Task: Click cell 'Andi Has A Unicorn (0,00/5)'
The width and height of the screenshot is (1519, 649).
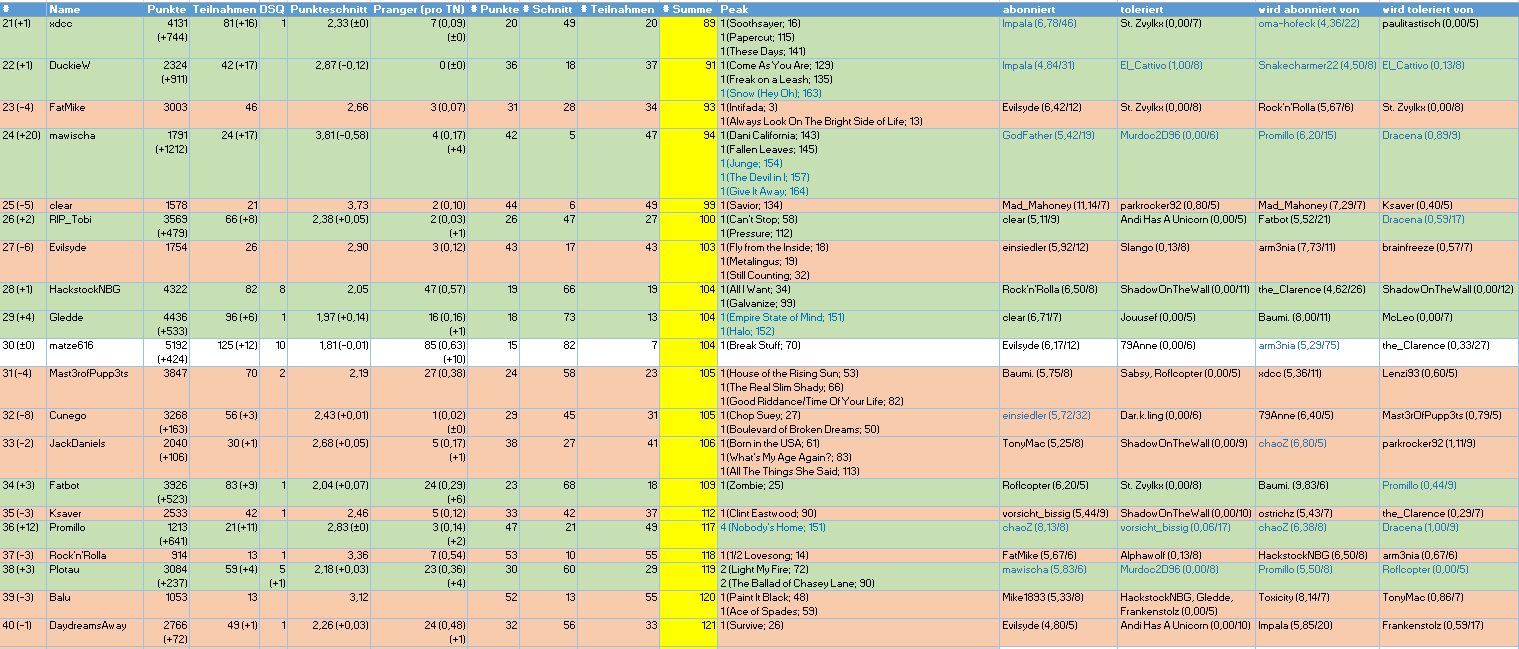Action: (x=1183, y=219)
